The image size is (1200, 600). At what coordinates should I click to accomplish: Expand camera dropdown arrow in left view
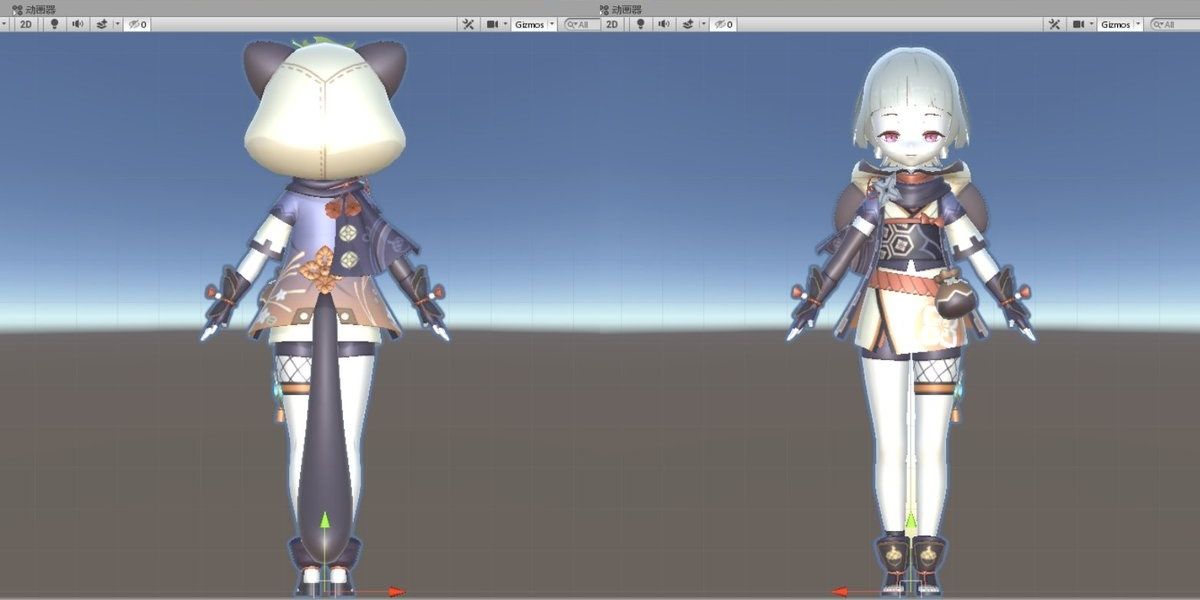[x=505, y=24]
